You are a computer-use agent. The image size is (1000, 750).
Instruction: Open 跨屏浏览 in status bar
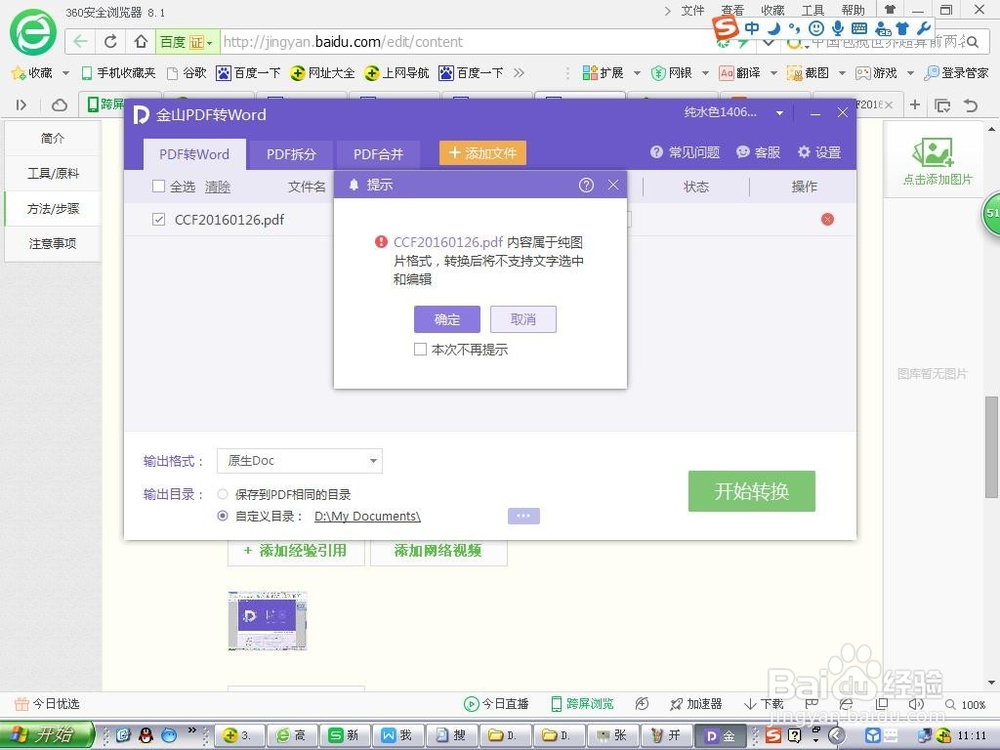click(x=582, y=703)
